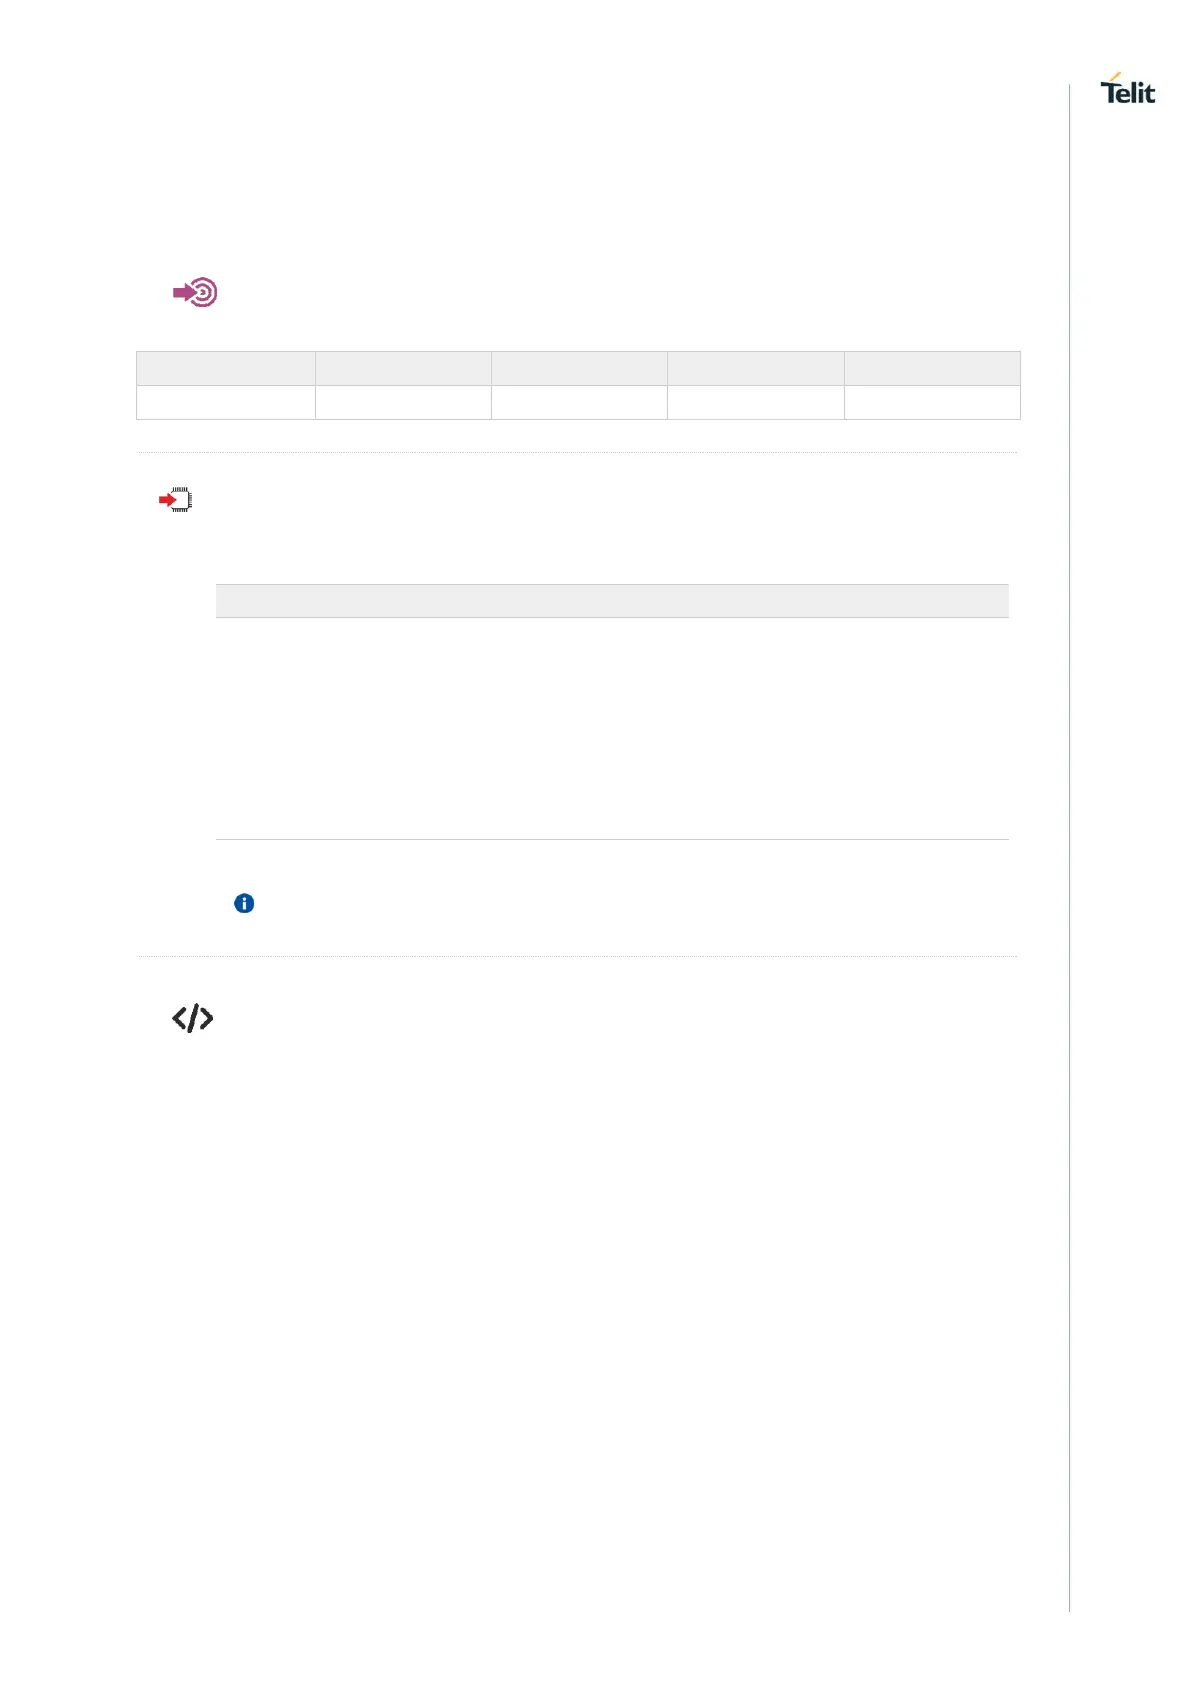
Task: Select fourth gray header cell of five-column table
Action: click(x=755, y=368)
